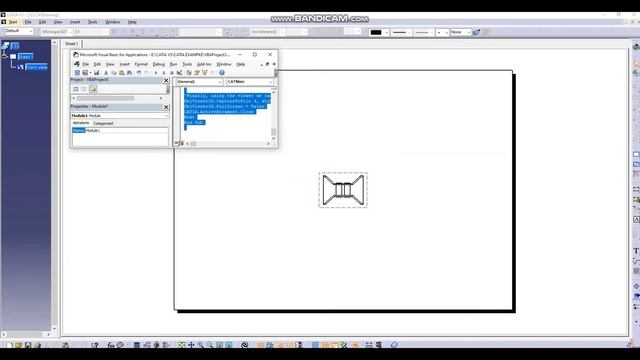Click the What's This help cursor icon
This screenshot has width=640, height=360.
point(95,345)
